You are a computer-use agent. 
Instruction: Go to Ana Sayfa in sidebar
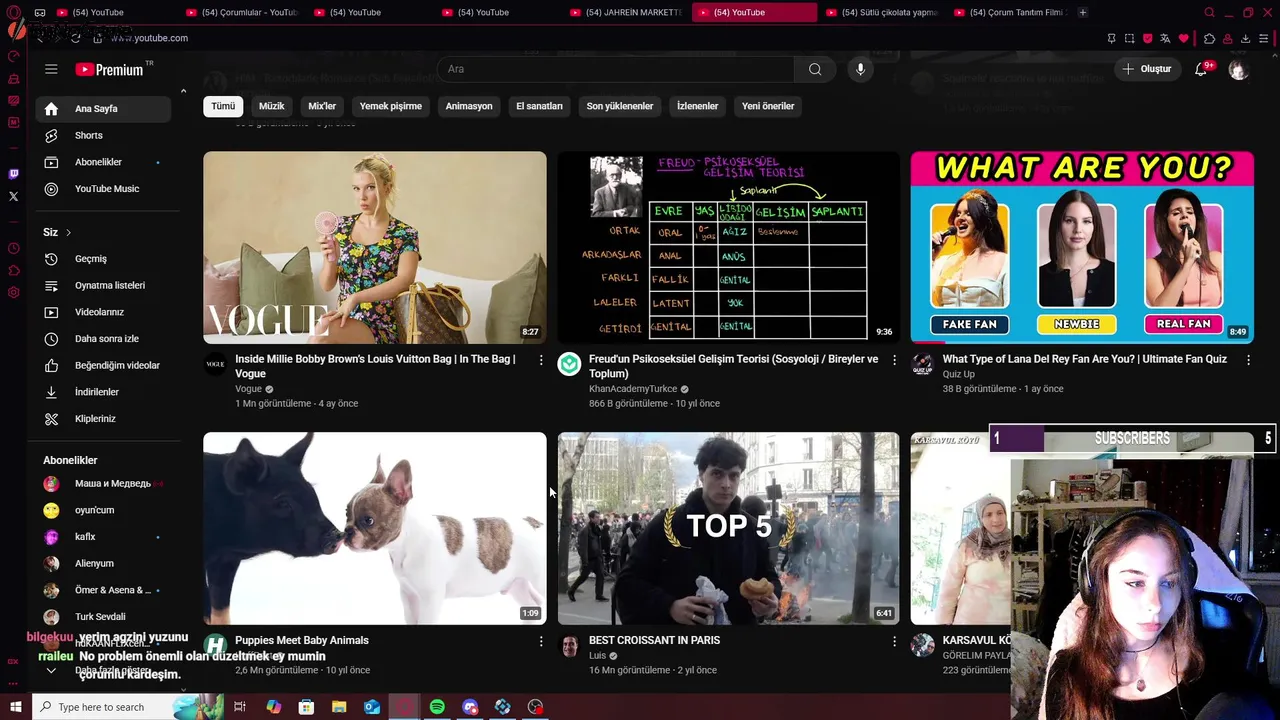click(103, 108)
